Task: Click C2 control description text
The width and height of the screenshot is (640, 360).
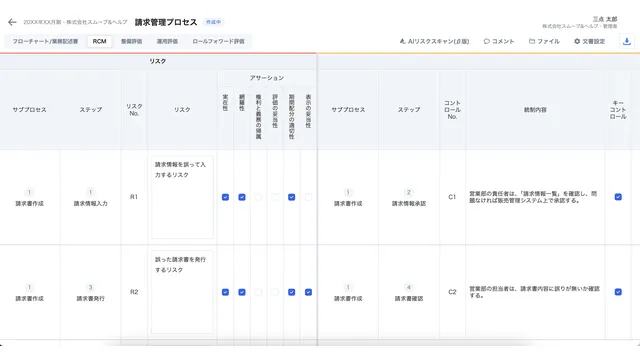Action: click(x=534, y=292)
